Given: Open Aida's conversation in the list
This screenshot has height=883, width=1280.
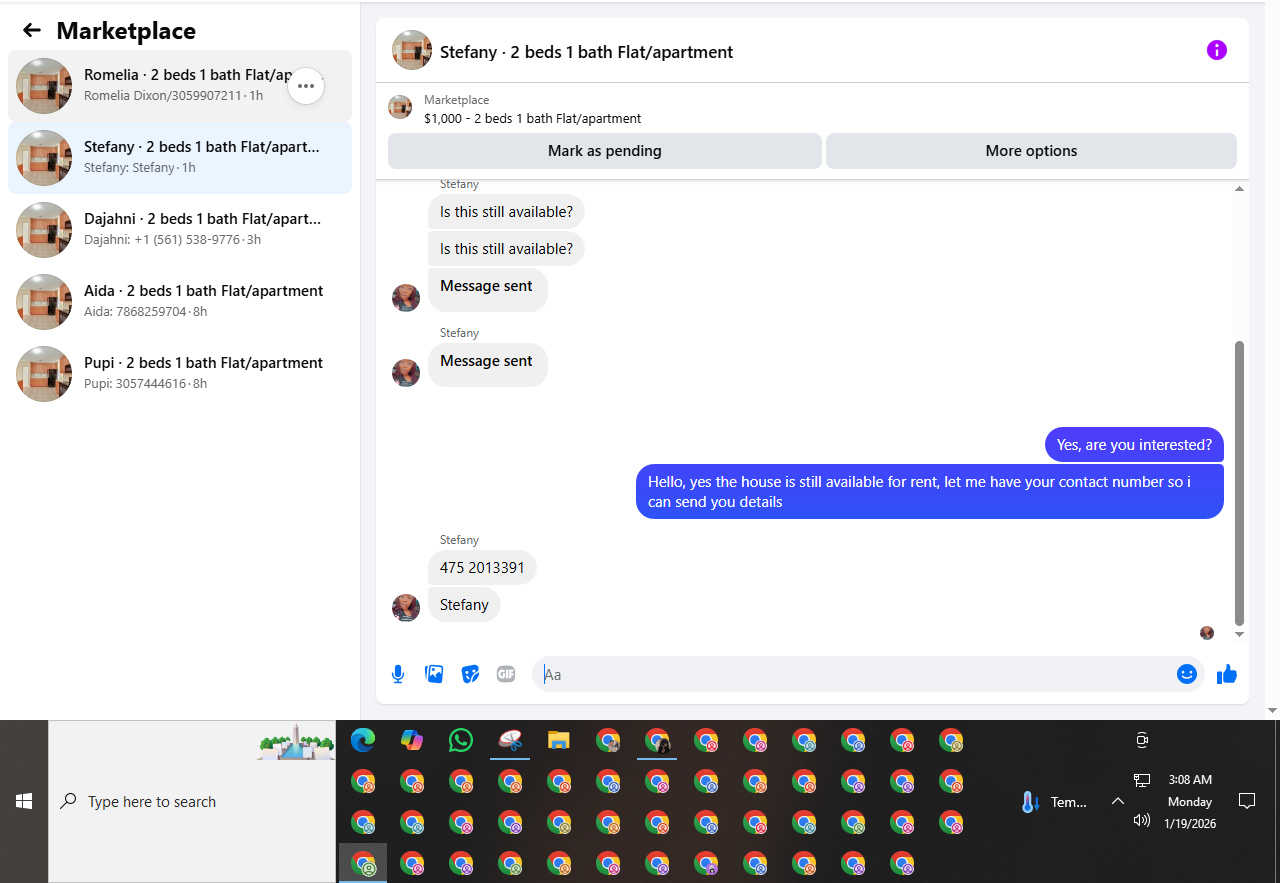Looking at the screenshot, I should (180, 302).
